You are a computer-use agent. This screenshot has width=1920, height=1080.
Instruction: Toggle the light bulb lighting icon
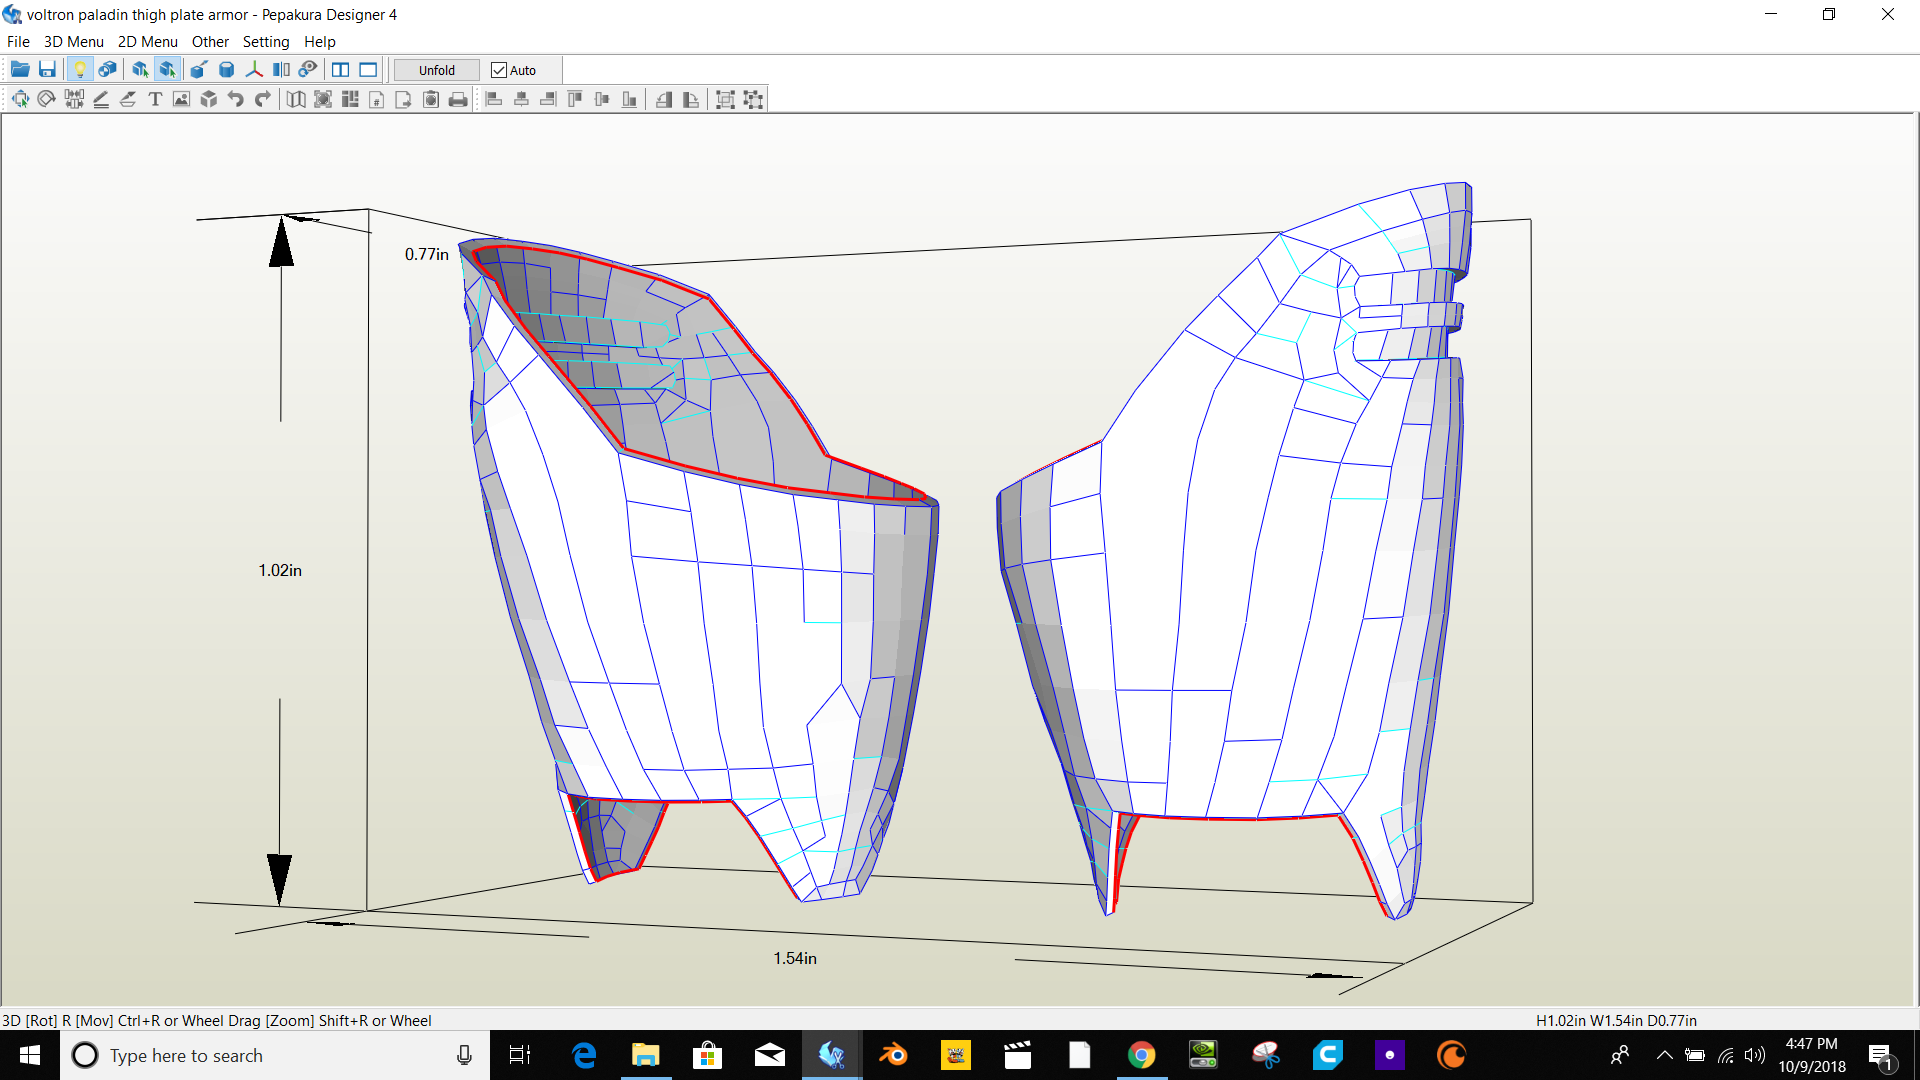point(80,70)
